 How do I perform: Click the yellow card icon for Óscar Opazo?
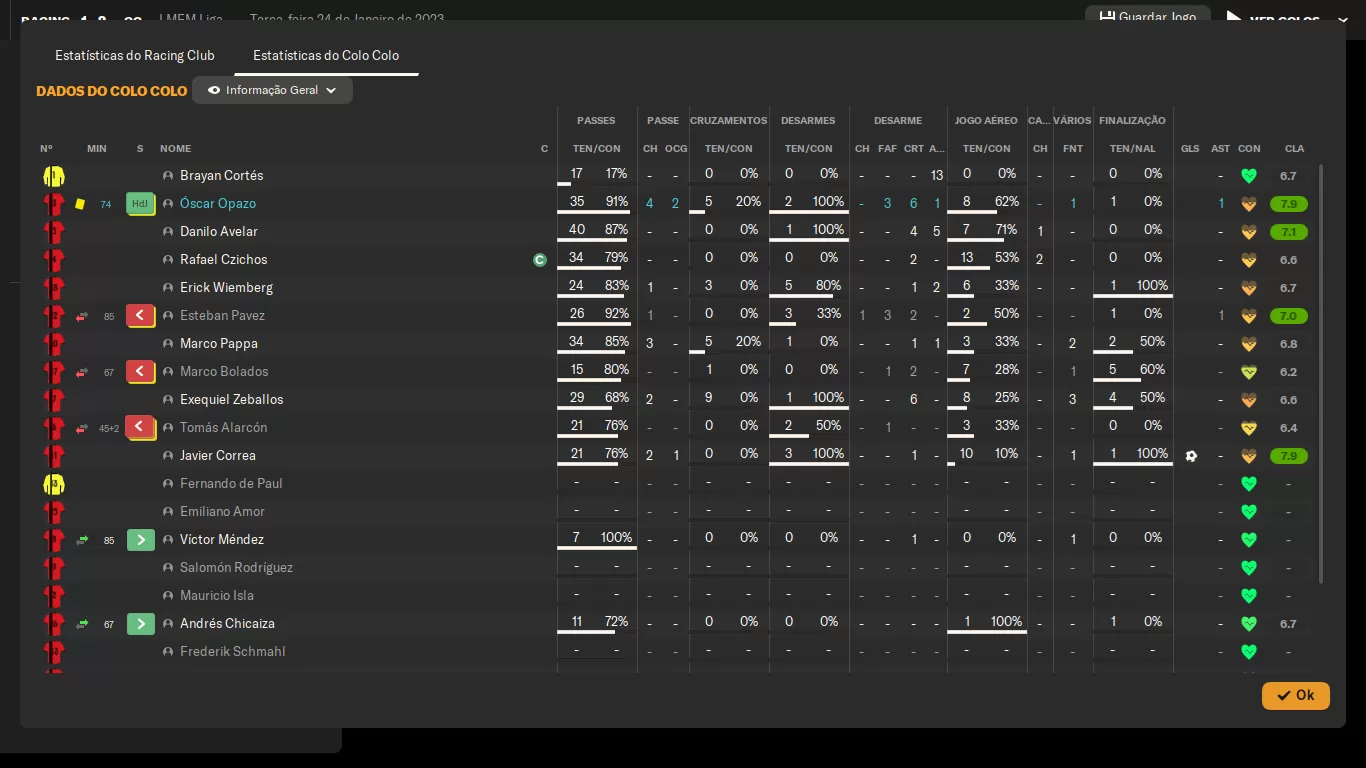[x=80, y=204]
